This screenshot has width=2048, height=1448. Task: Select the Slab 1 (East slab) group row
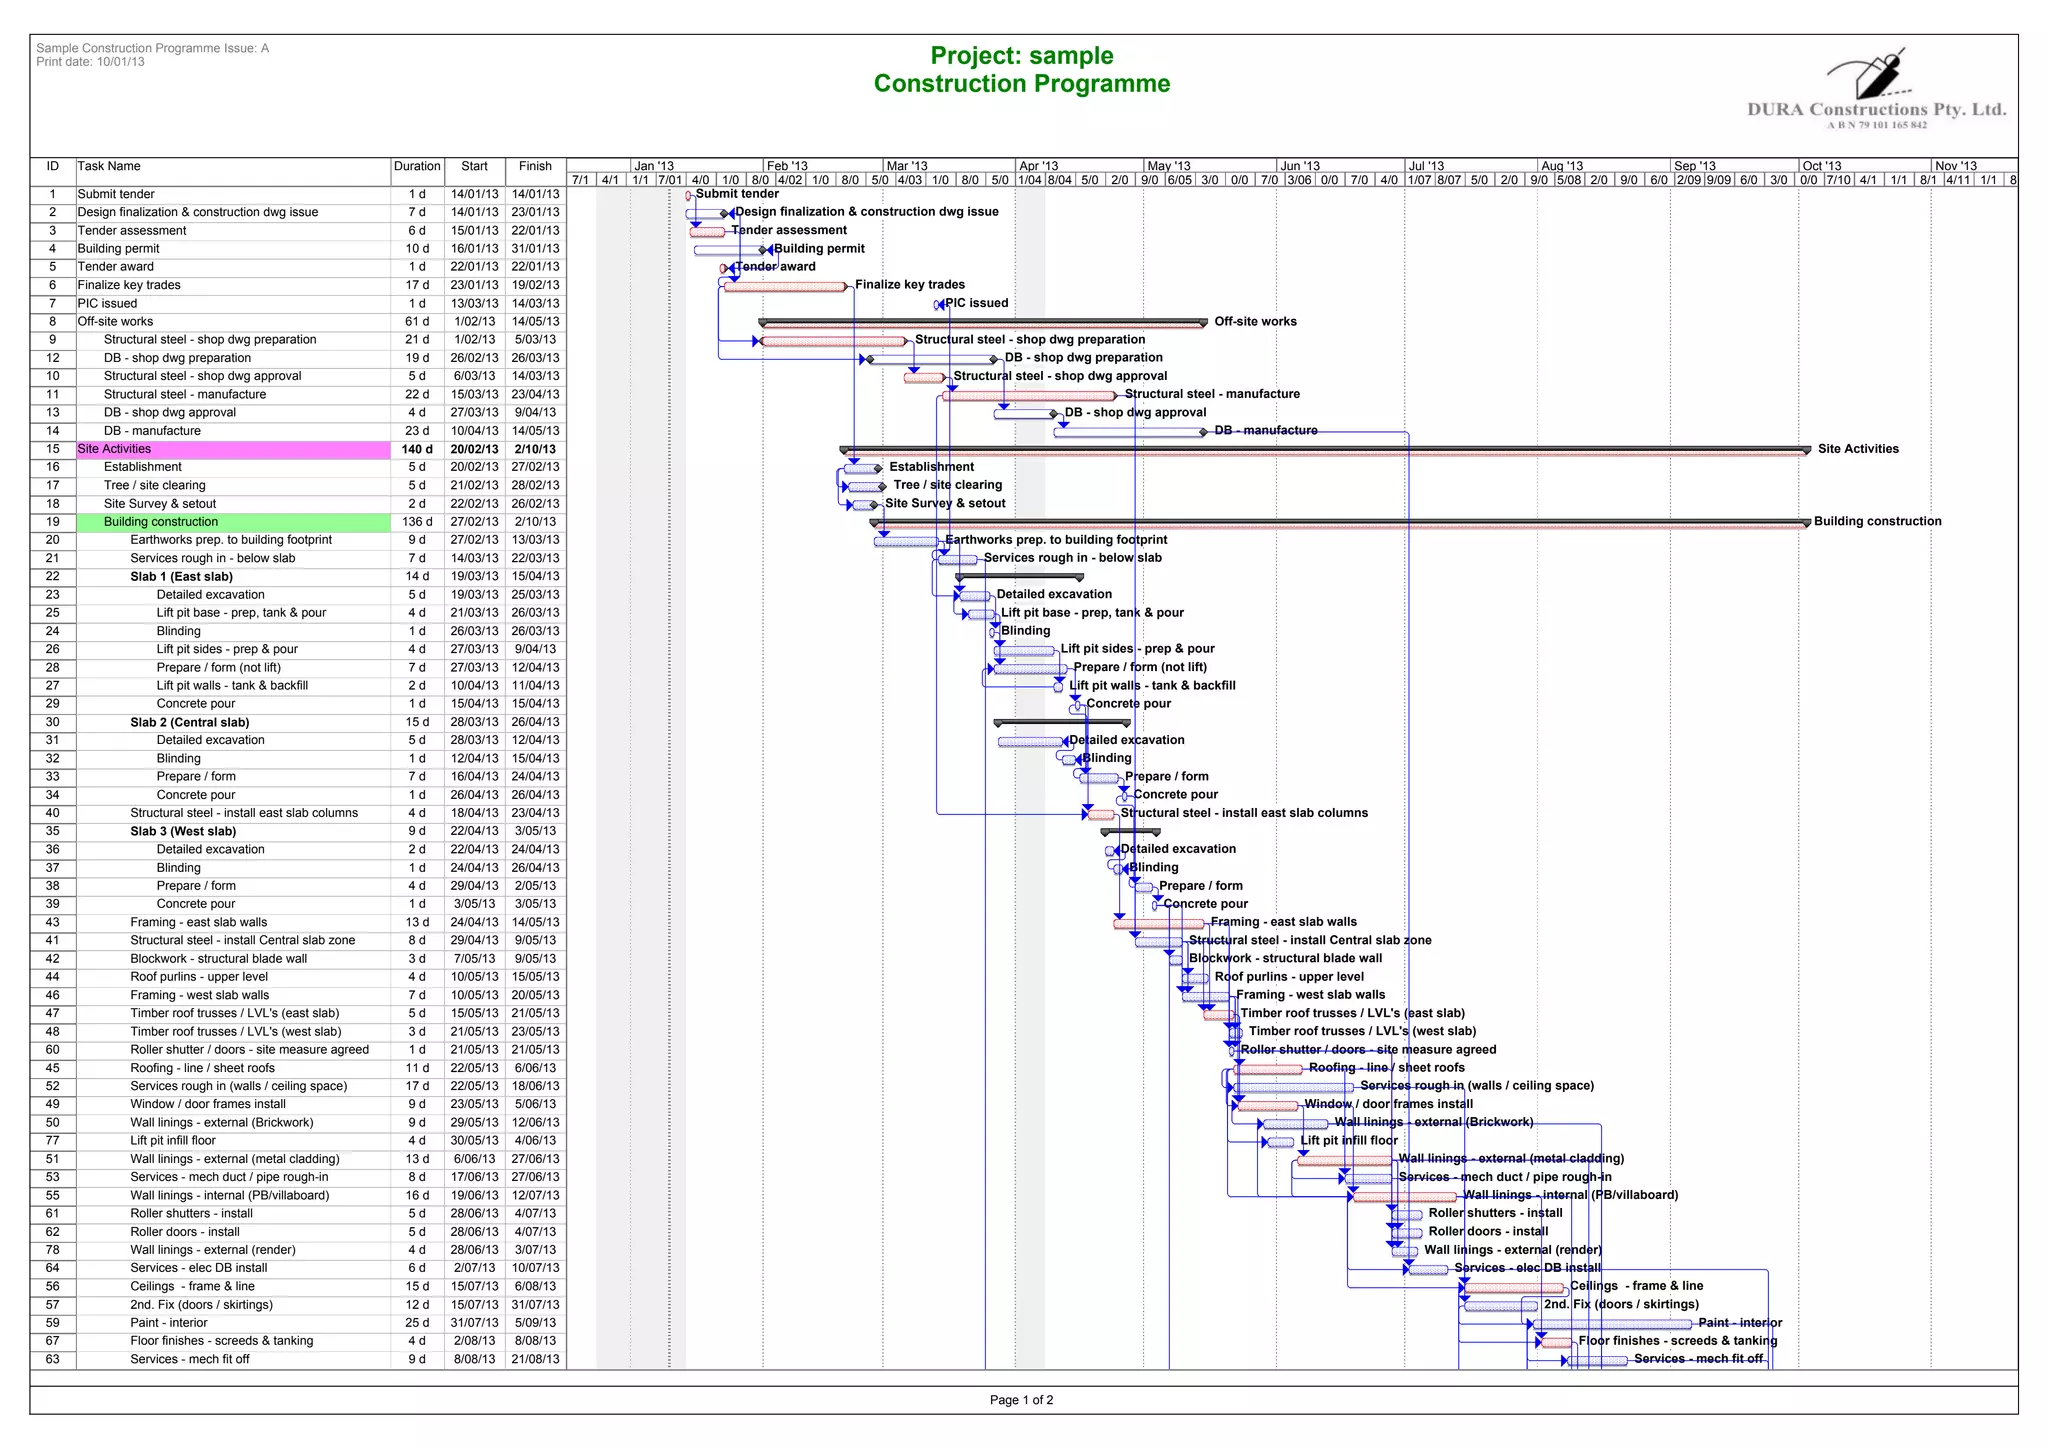(181, 577)
